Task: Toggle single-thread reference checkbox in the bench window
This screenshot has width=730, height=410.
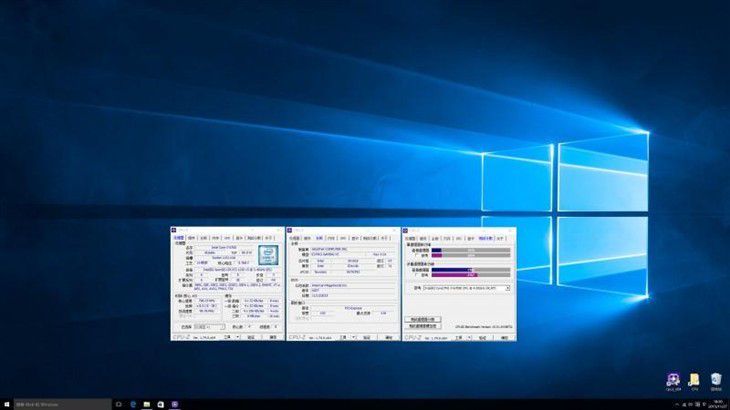Action: 416,255
